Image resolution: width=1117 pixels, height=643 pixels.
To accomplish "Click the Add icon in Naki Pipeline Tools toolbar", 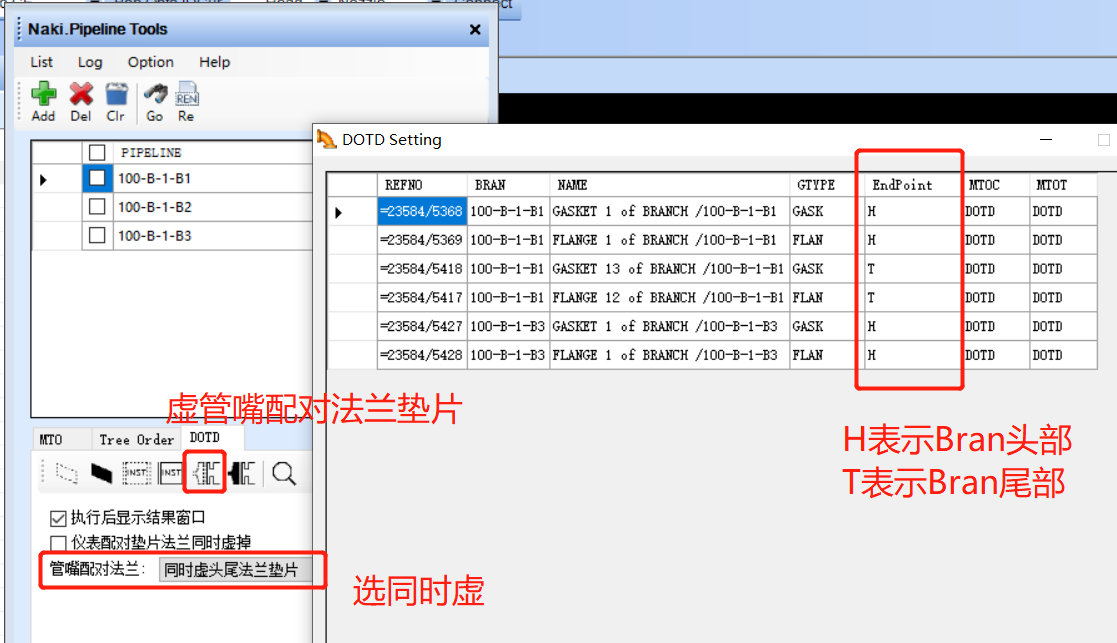I will (42, 94).
